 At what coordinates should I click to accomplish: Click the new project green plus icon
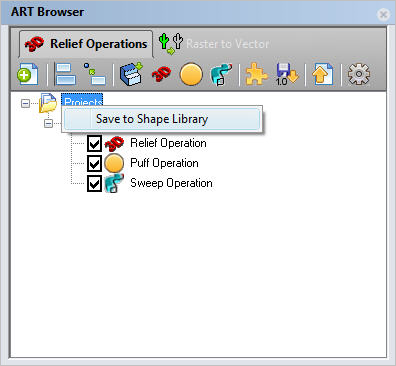(x=28, y=74)
